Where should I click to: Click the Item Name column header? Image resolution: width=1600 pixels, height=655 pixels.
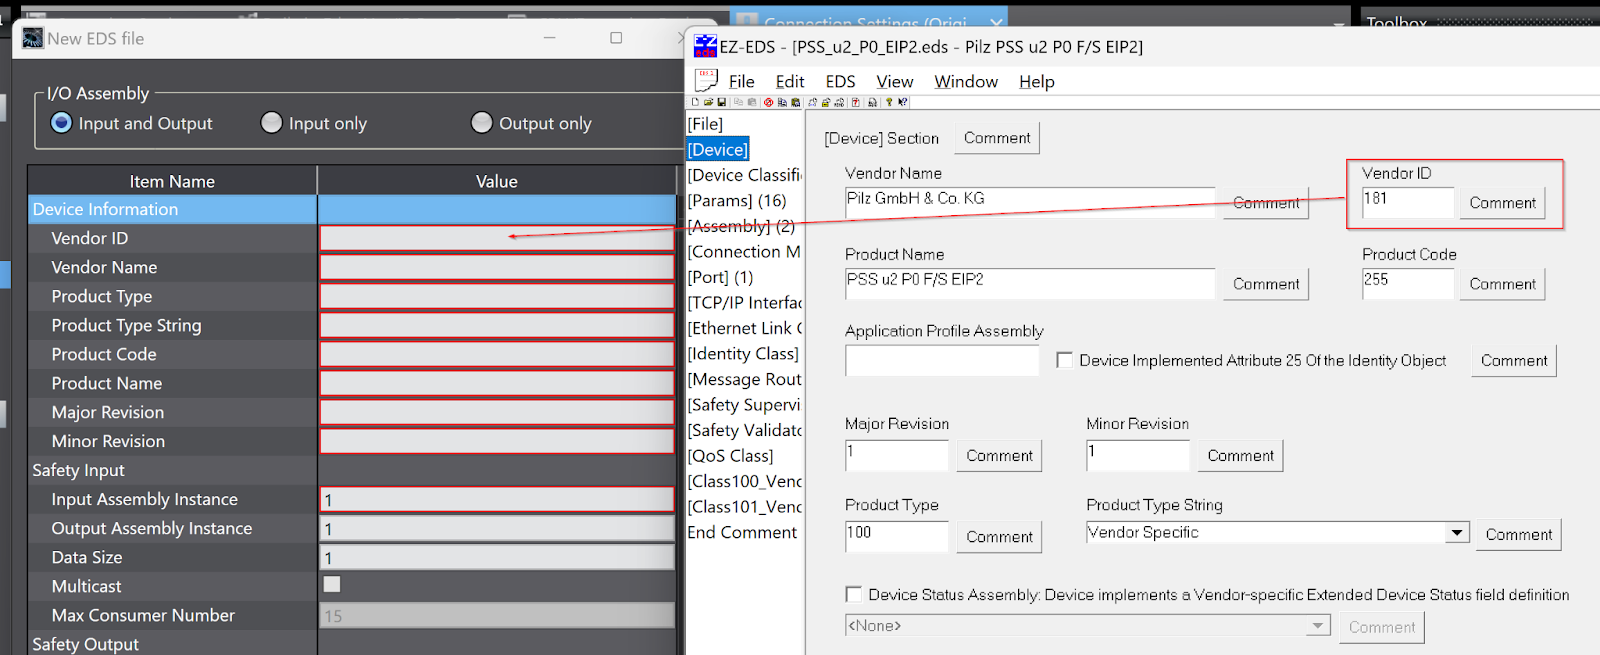[x=172, y=181]
